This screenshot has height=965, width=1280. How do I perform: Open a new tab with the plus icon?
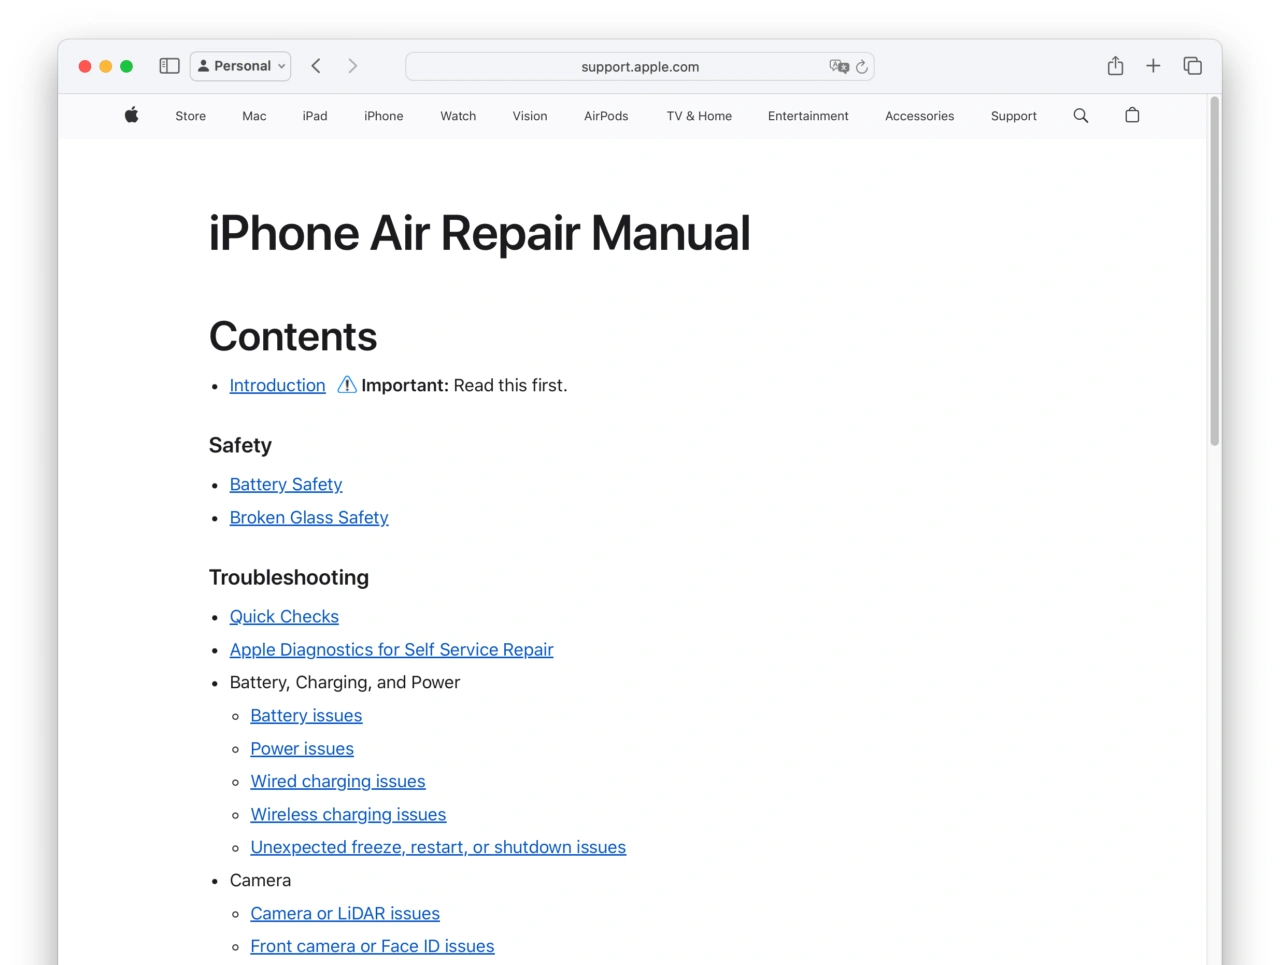[1153, 65]
